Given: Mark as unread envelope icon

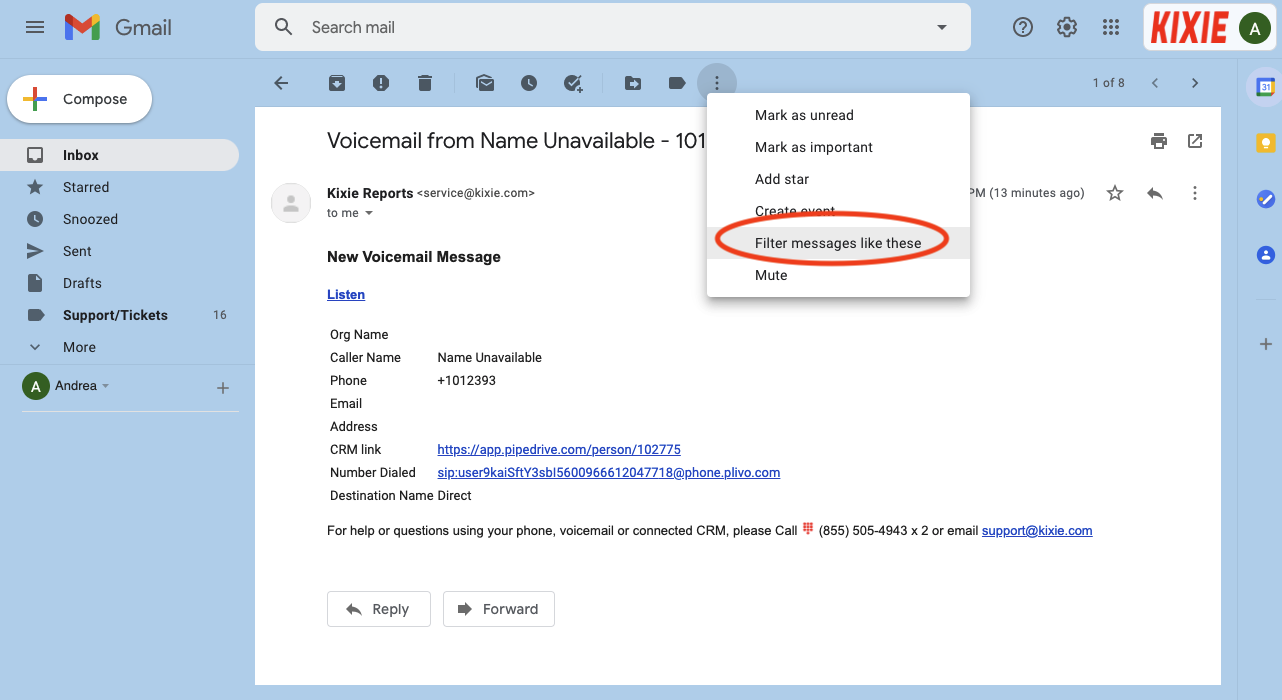Looking at the screenshot, I should click(x=485, y=83).
